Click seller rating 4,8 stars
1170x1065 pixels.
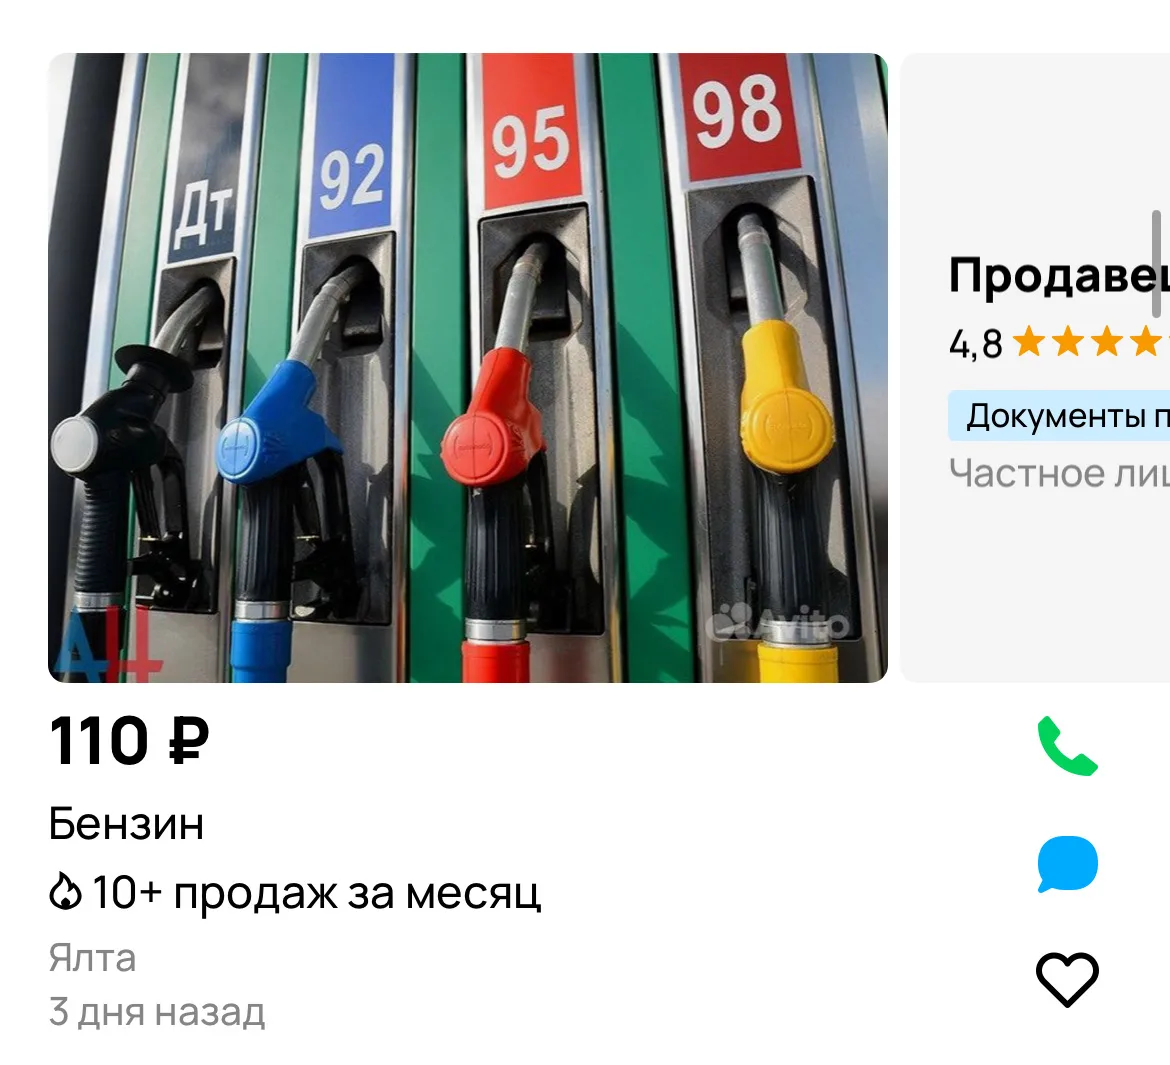pos(1059,343)
